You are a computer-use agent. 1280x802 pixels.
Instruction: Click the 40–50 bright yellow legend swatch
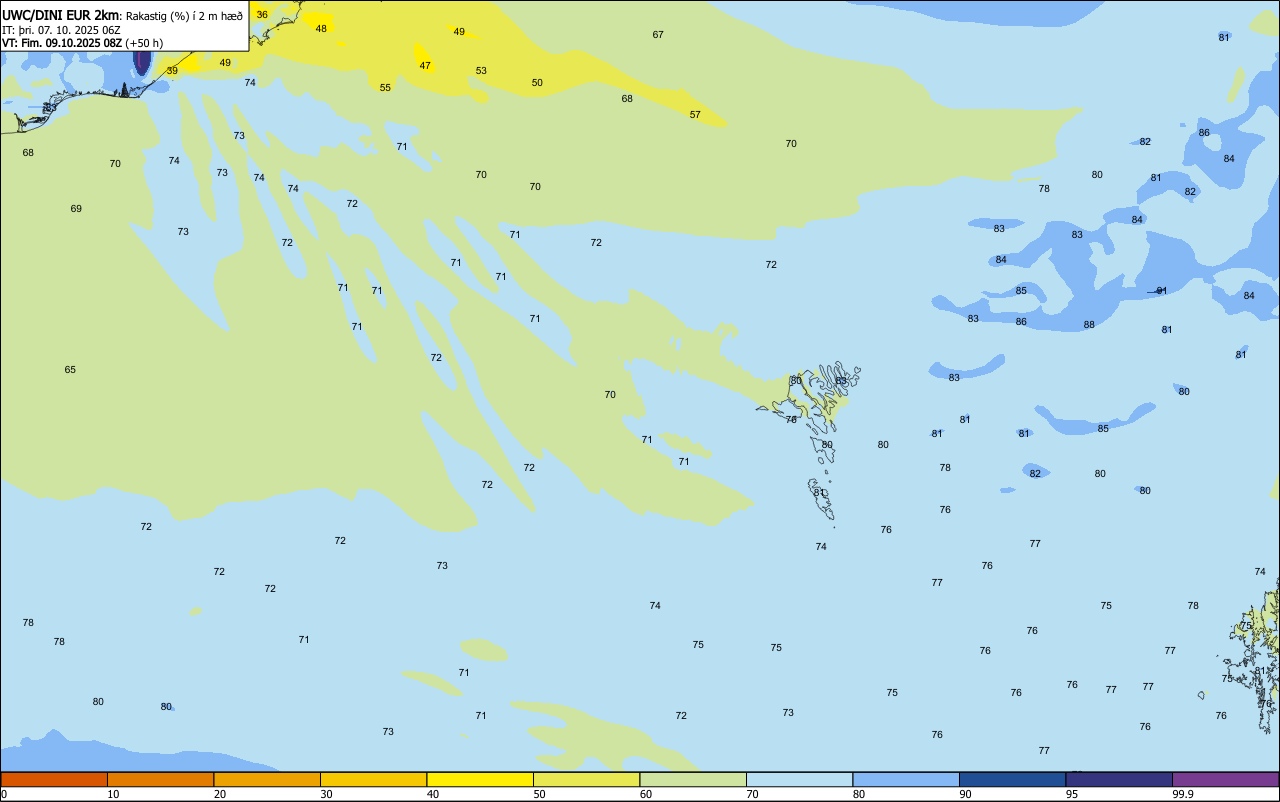click(480, 779)
